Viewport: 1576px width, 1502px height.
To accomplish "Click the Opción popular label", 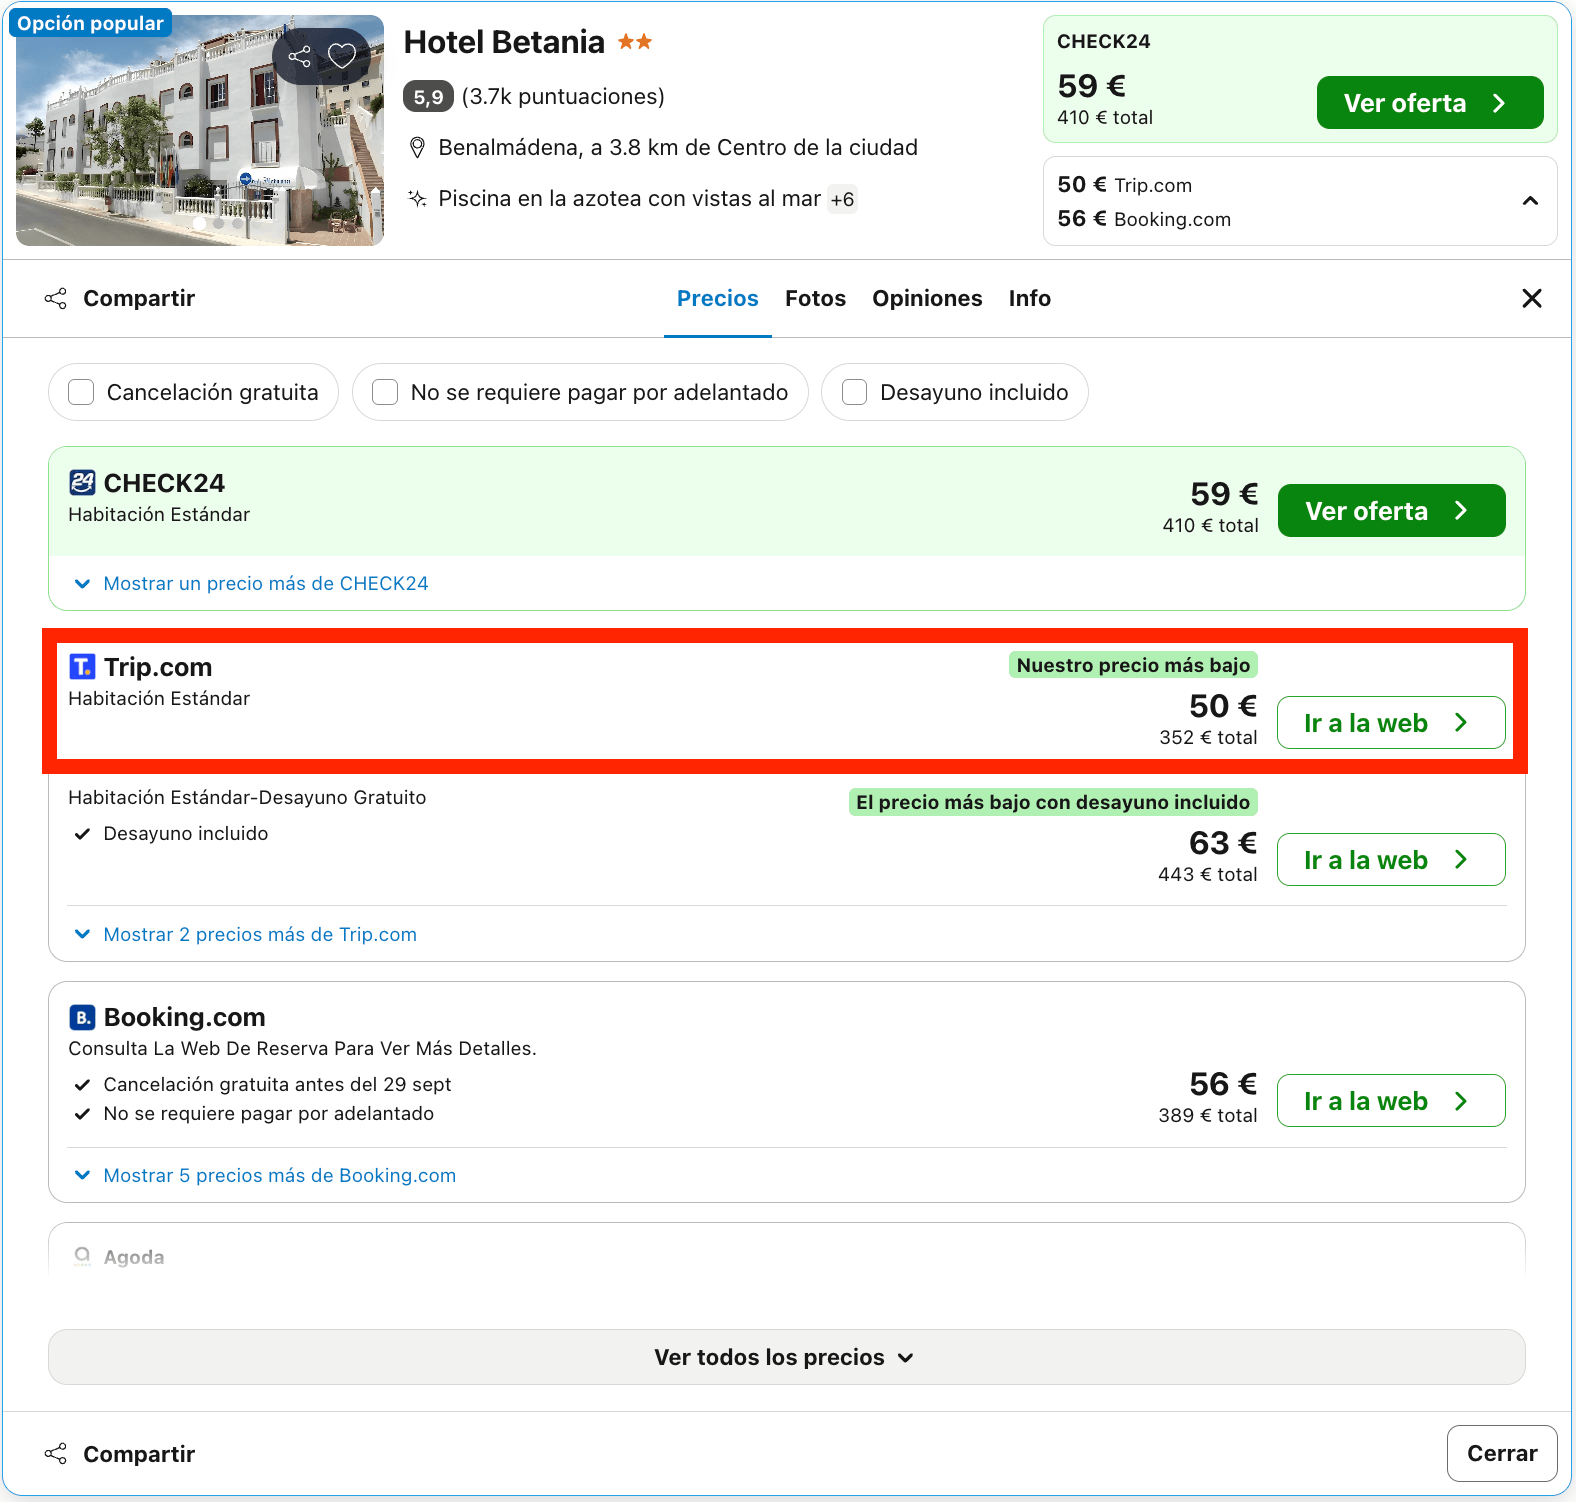I will [x=90, y=23].
